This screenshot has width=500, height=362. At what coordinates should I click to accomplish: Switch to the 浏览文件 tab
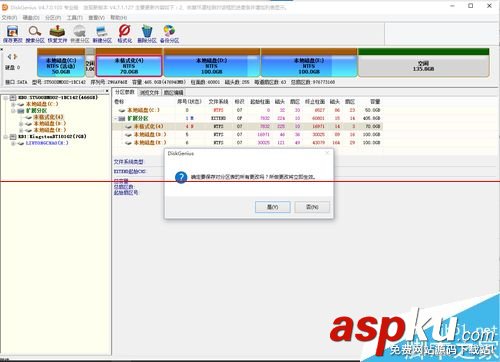[x=149, y=92]
